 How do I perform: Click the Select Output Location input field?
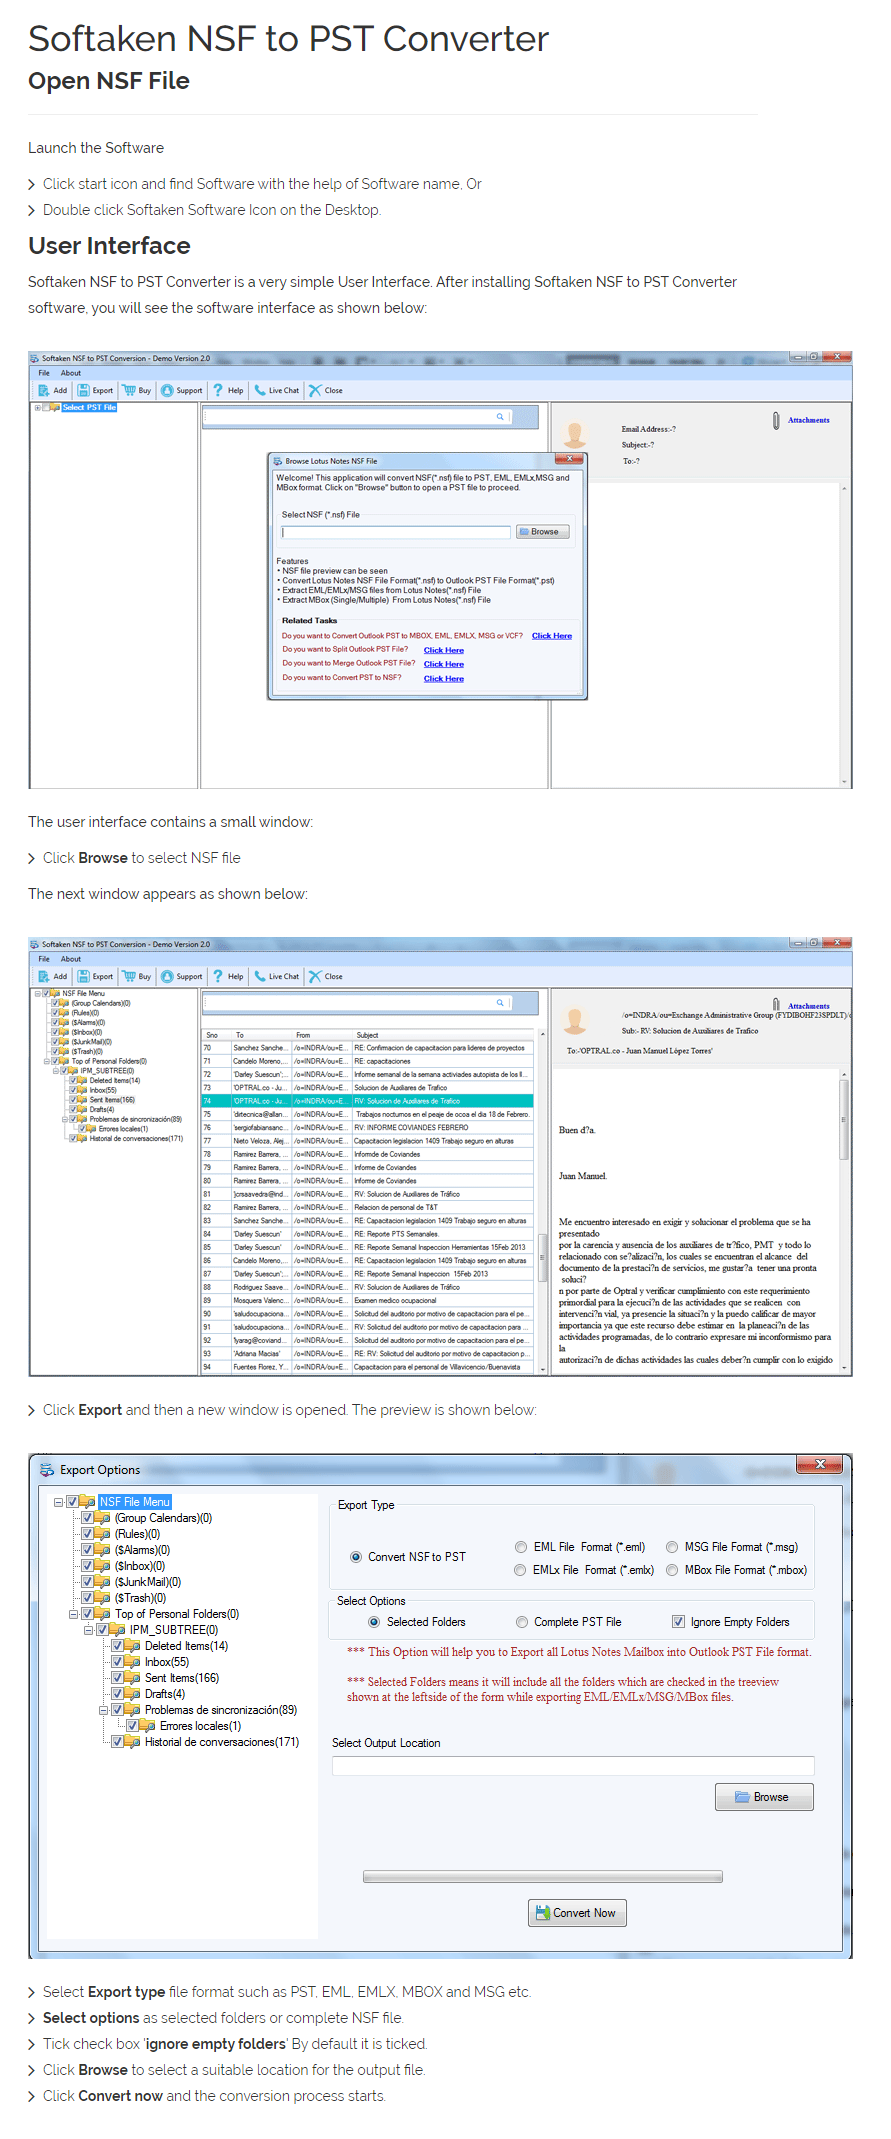coord(573,1766)
